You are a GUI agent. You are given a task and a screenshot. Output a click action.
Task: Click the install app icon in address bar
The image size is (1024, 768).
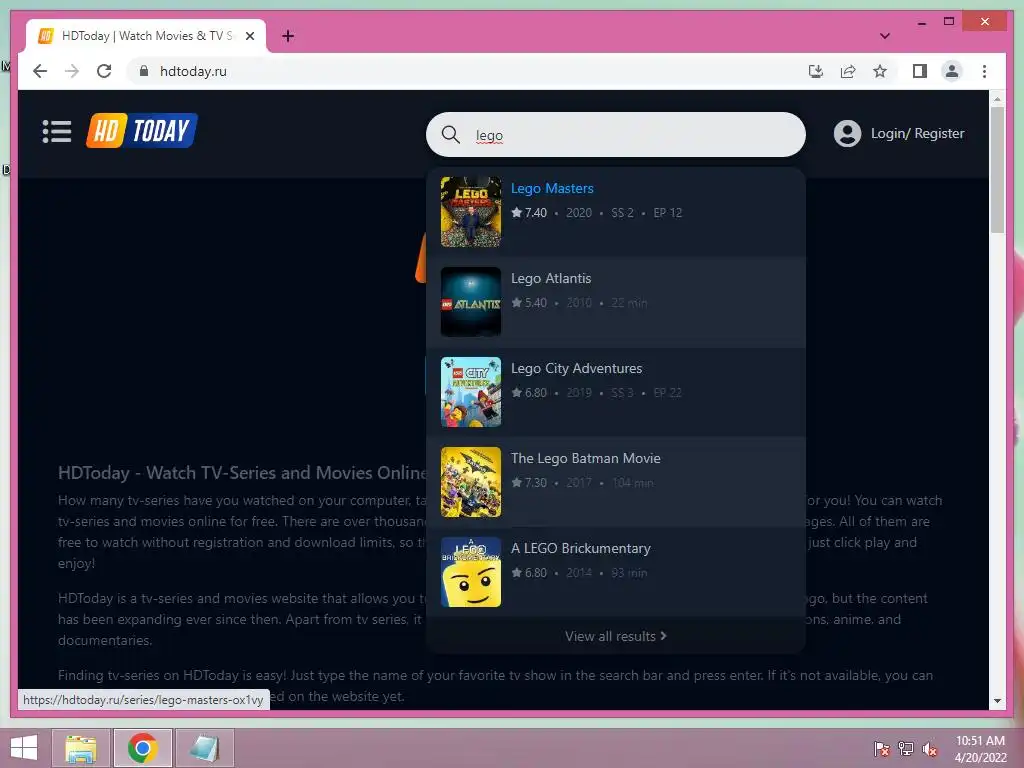coord(816,71)
